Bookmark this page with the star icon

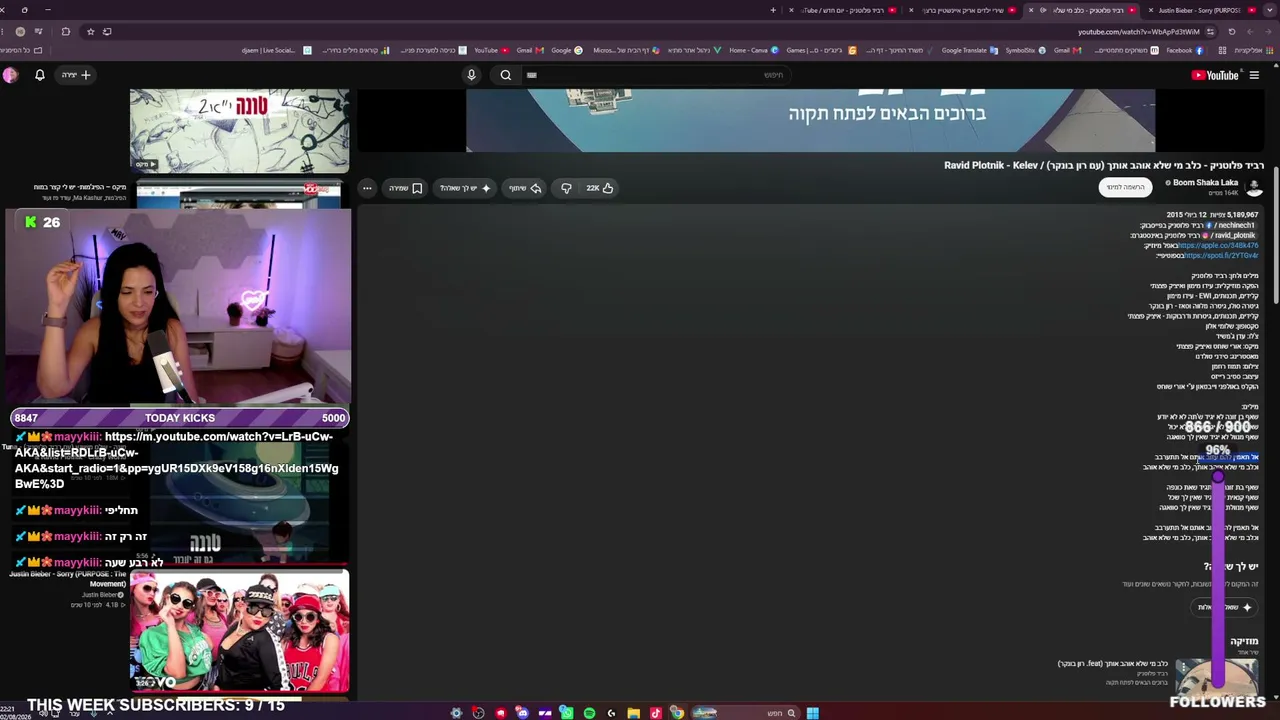pyautogui.click(x=90, y=31)
